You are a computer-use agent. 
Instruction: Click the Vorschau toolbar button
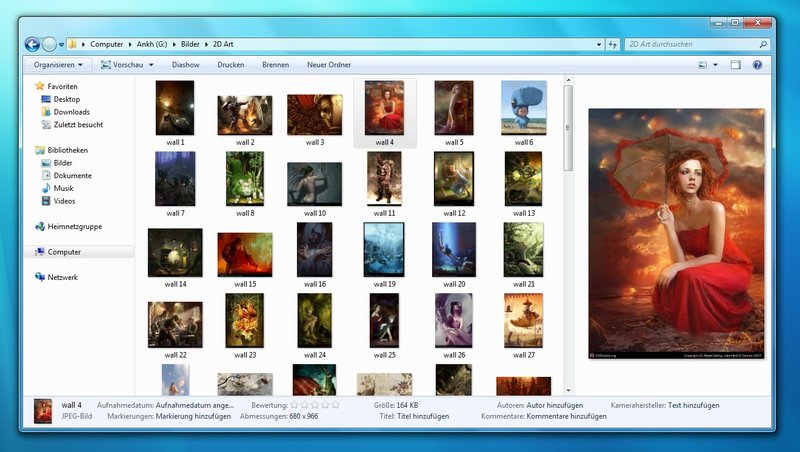122,65
